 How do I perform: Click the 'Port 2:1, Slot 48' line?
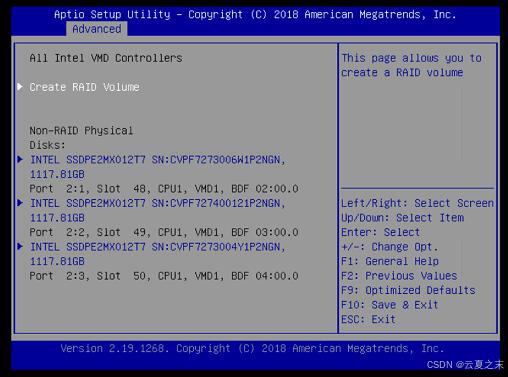click(x=164, y=189)
